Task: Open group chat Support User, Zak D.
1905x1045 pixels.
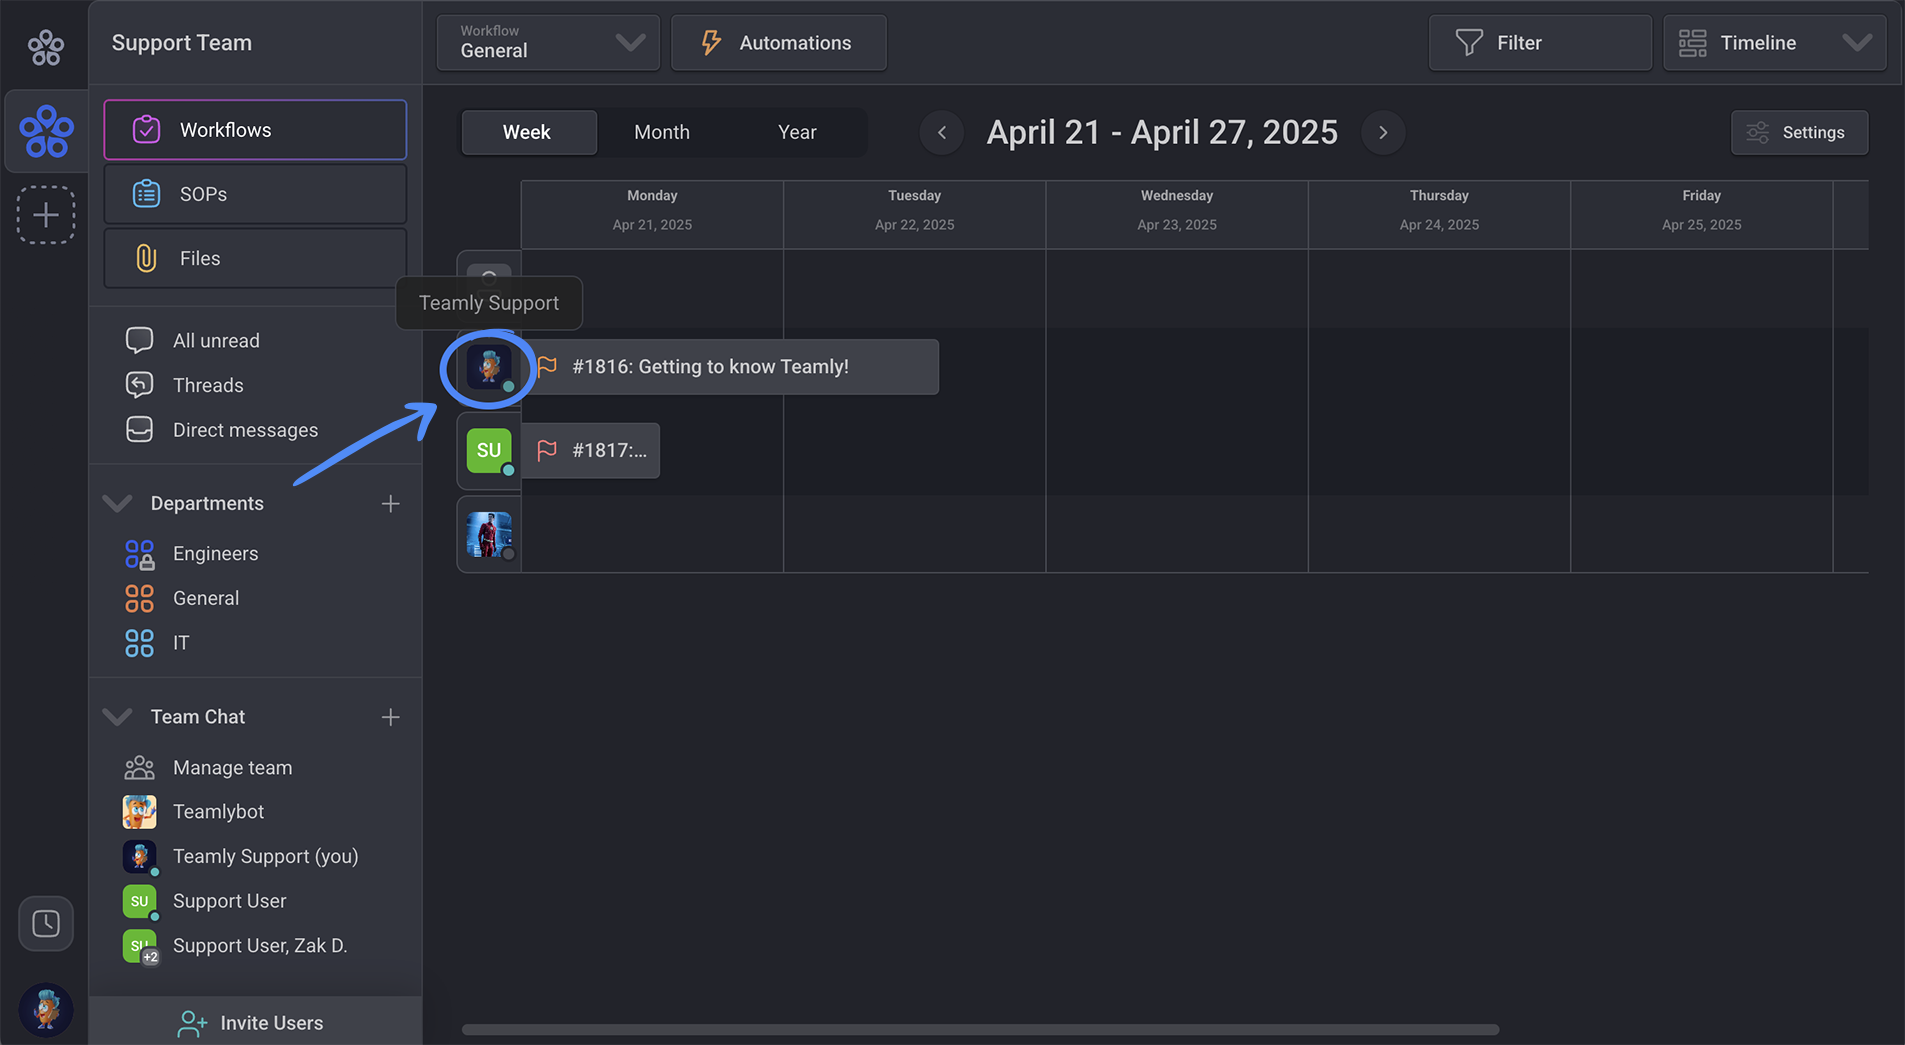Action: [259, 946]
